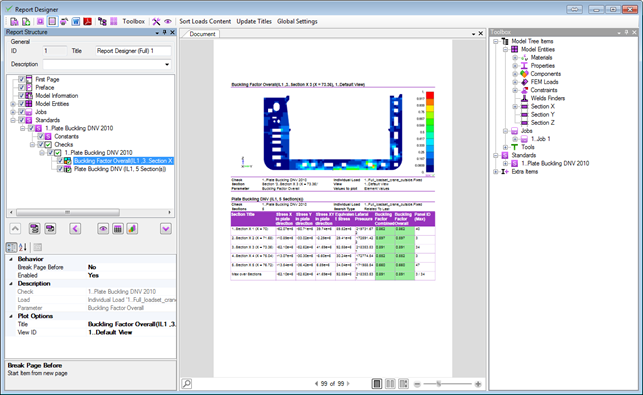Open the search magnifier in document viewer
Image resolution: width=643 pixels, height=395 pixels.
[x=187, y=384]
